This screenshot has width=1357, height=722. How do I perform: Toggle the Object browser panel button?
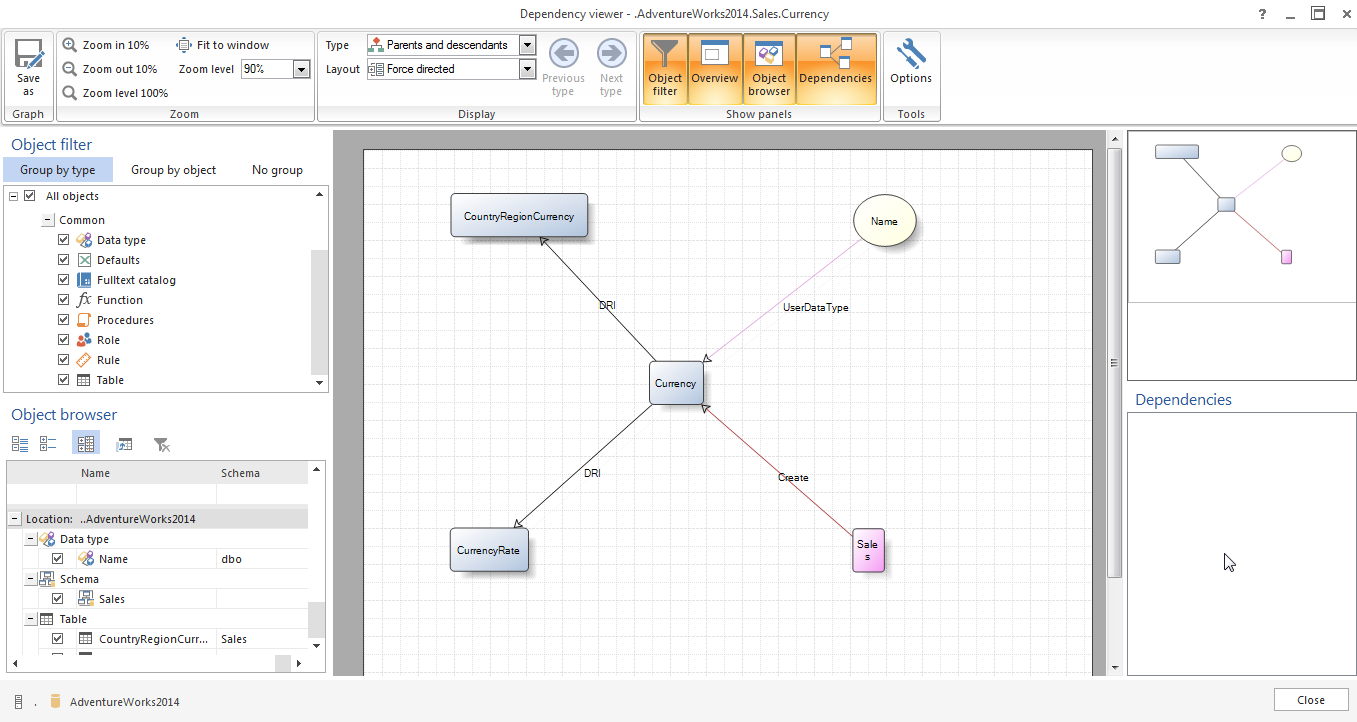pyautogui.click(x=769, y=69)
